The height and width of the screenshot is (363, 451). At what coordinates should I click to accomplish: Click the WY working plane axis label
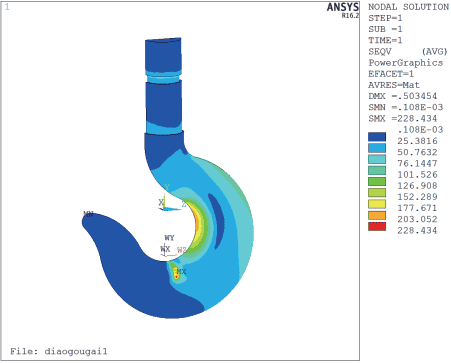click(x=169, y=238)
